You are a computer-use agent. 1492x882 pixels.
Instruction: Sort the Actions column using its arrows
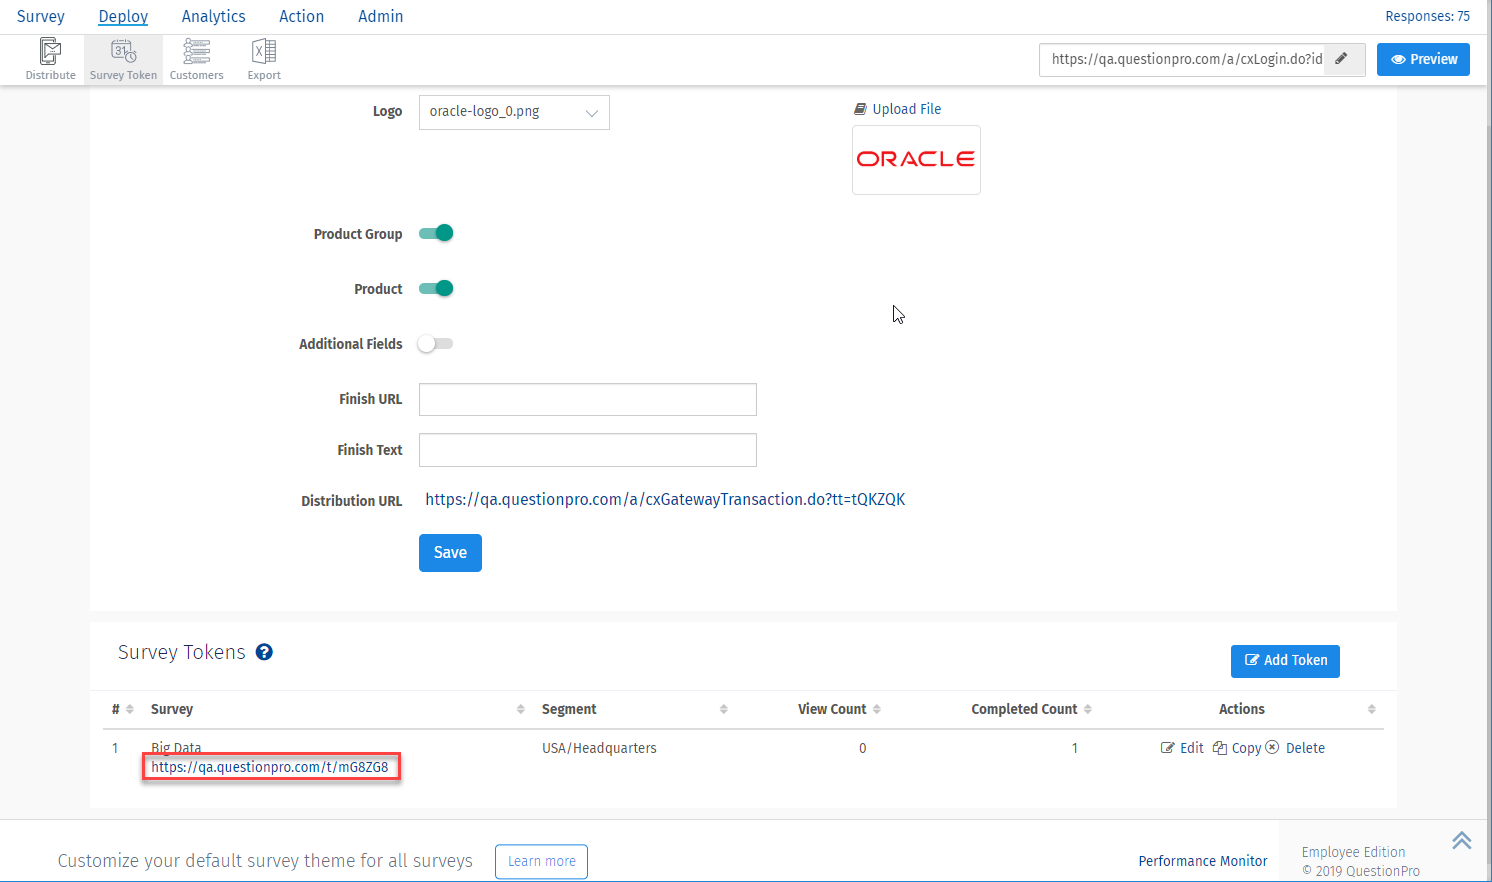pyautogui.click(x=1371, y=709)
